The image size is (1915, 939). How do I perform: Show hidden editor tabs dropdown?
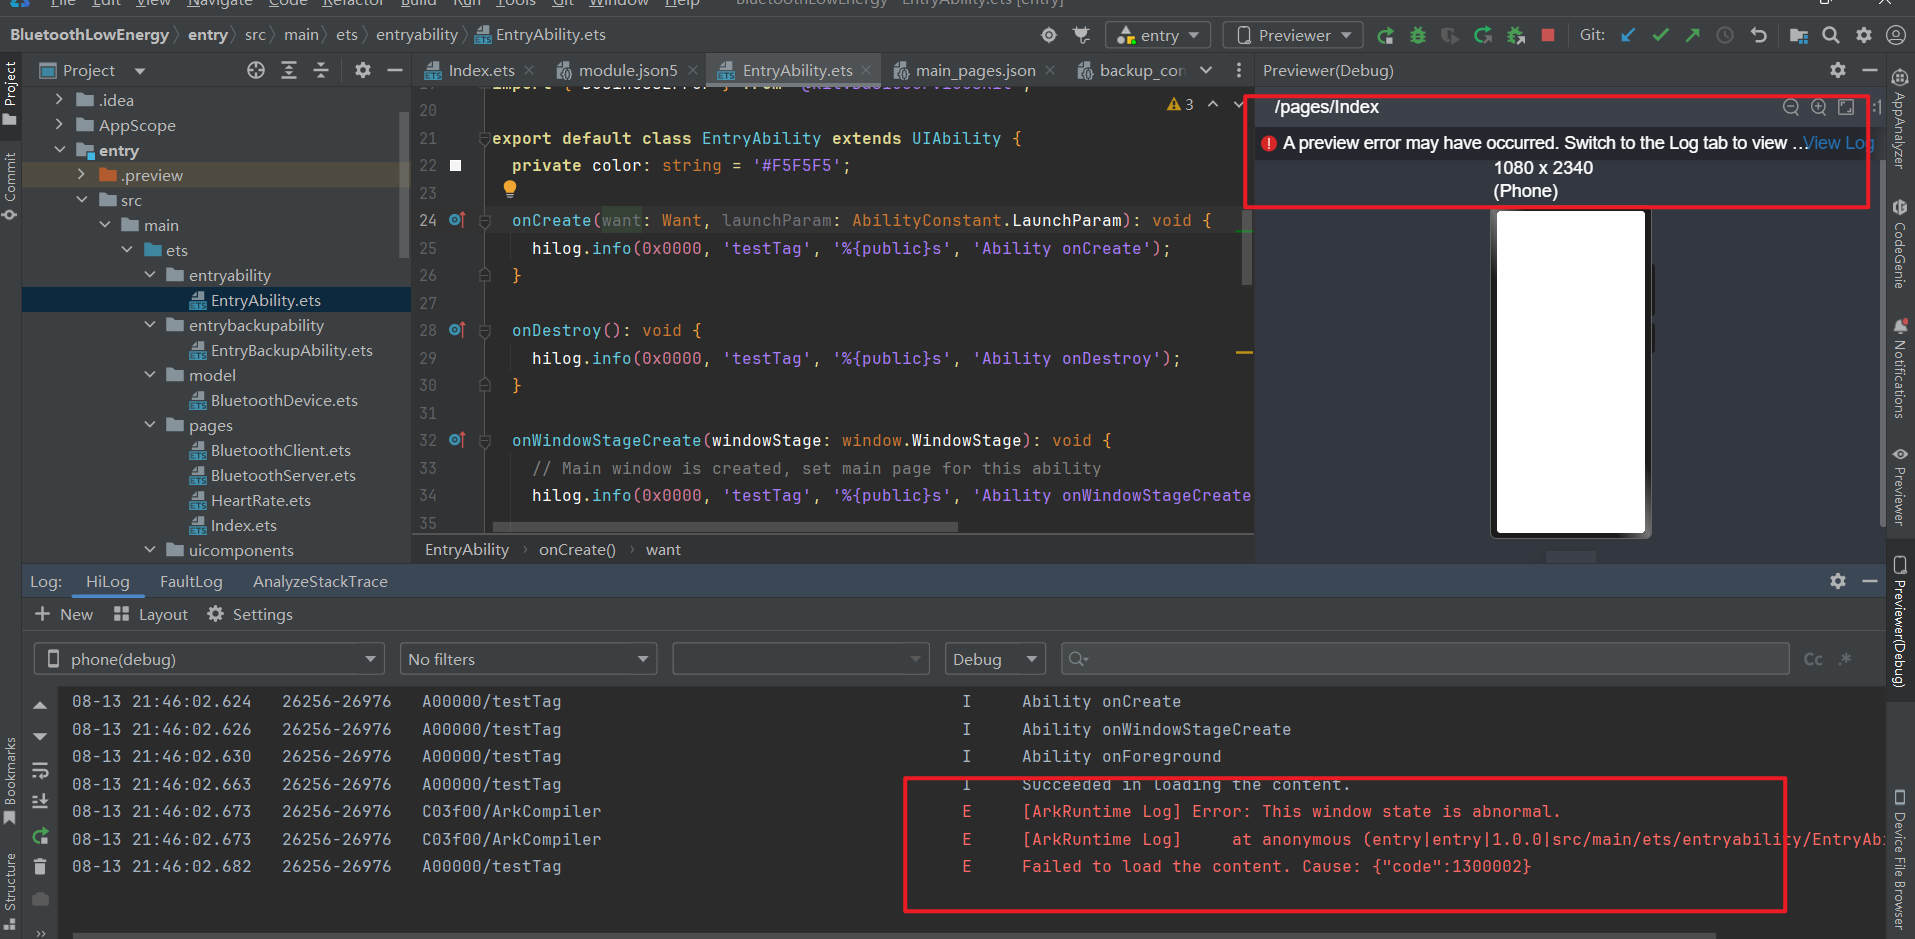click(x=1206, y=70)
